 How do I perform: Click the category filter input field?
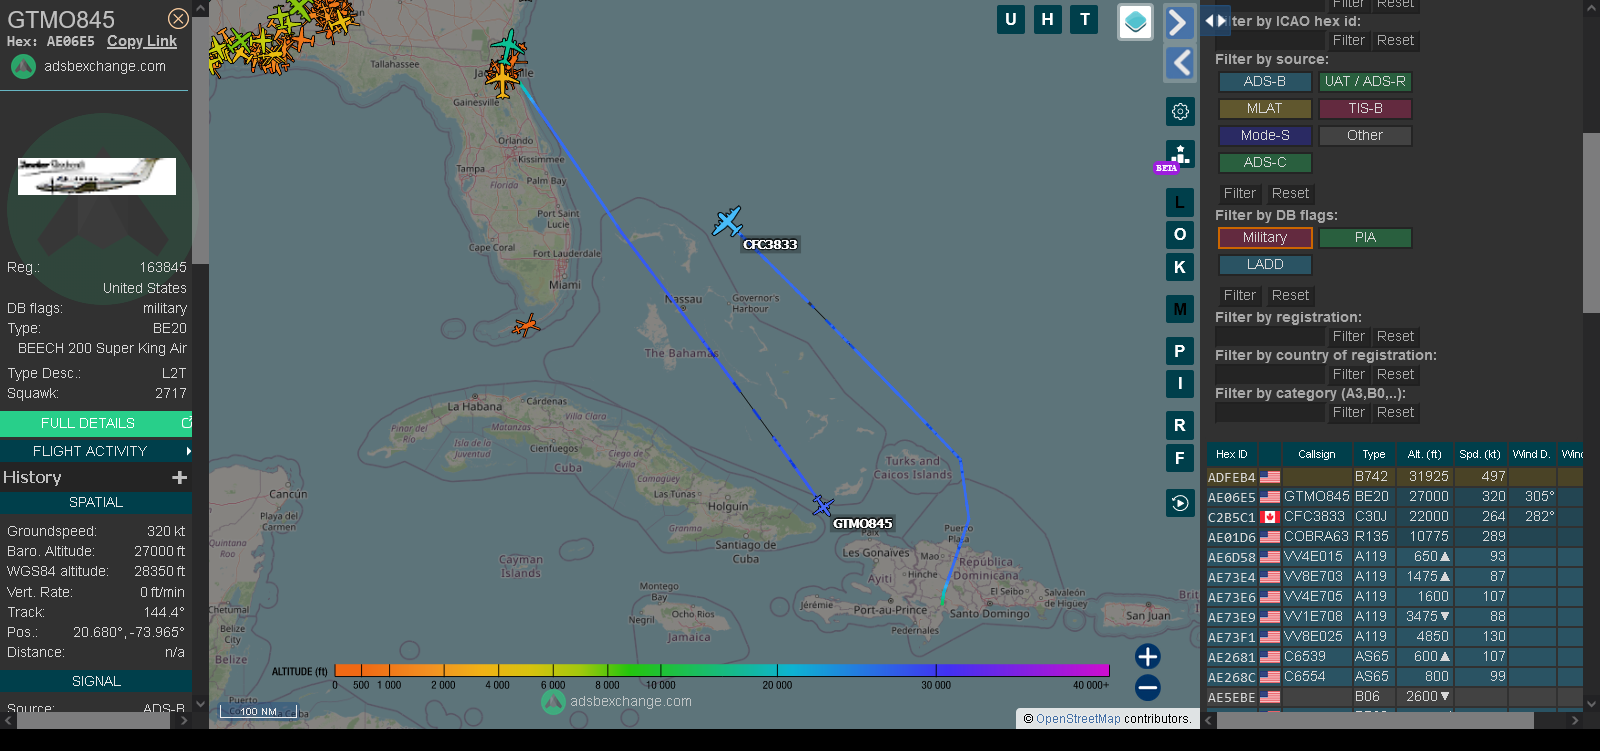pyautogui.click(x=1269, y=413)
